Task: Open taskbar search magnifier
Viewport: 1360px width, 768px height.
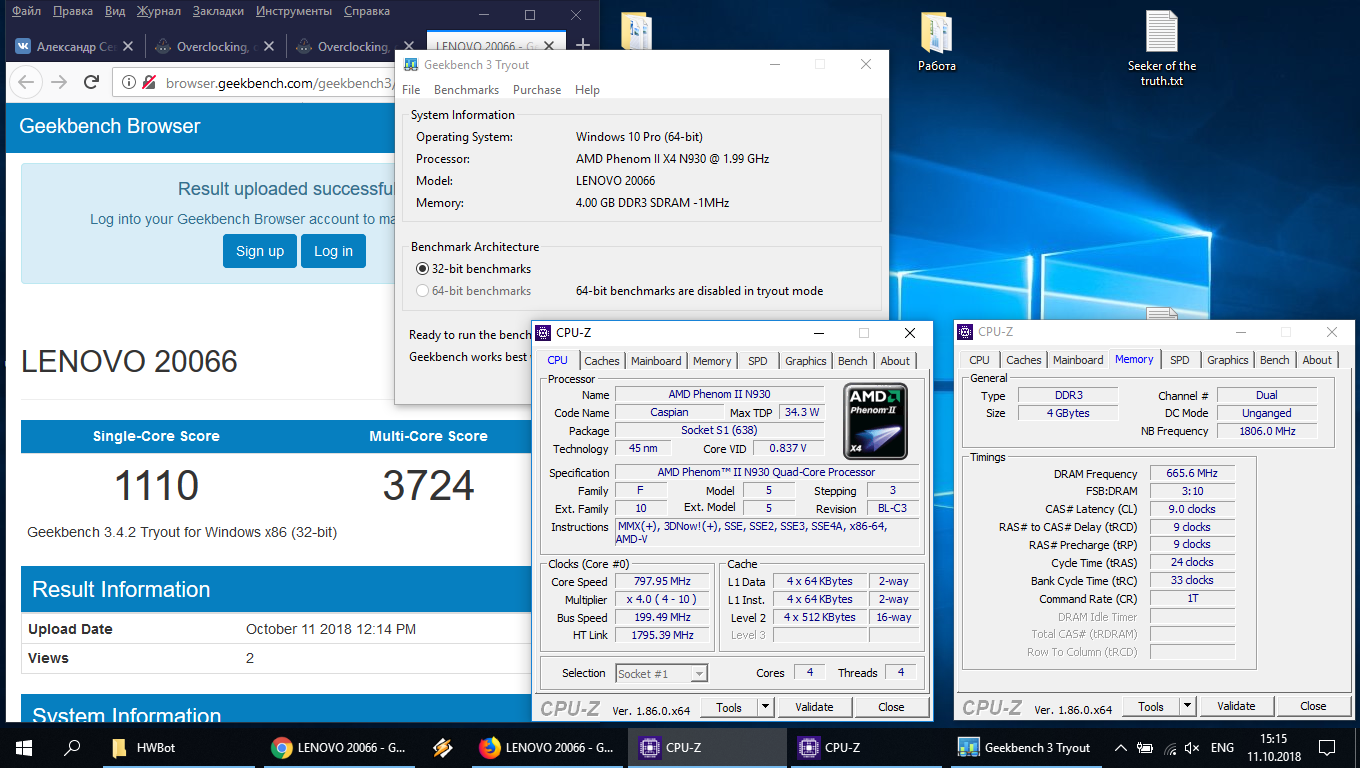Action: click(x=72, y=747)
